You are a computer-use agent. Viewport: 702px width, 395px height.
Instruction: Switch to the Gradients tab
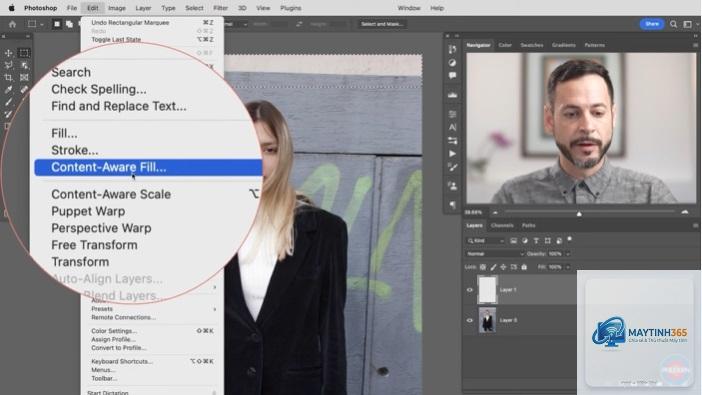pos(564,45)
